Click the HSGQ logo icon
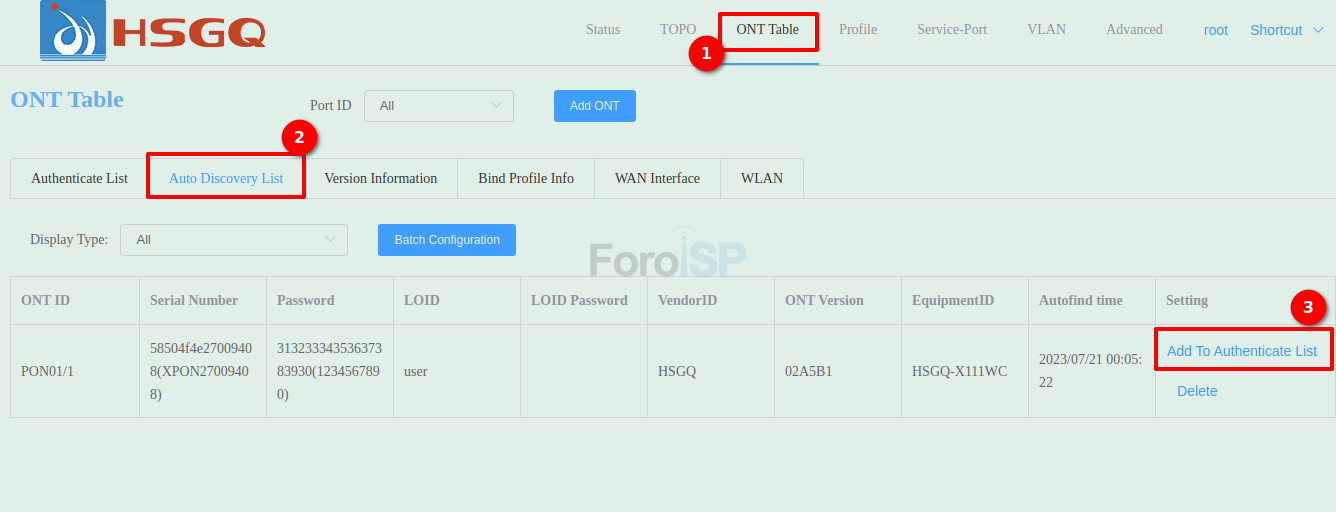Screen dimensions: 1336x512 (72, 31)
